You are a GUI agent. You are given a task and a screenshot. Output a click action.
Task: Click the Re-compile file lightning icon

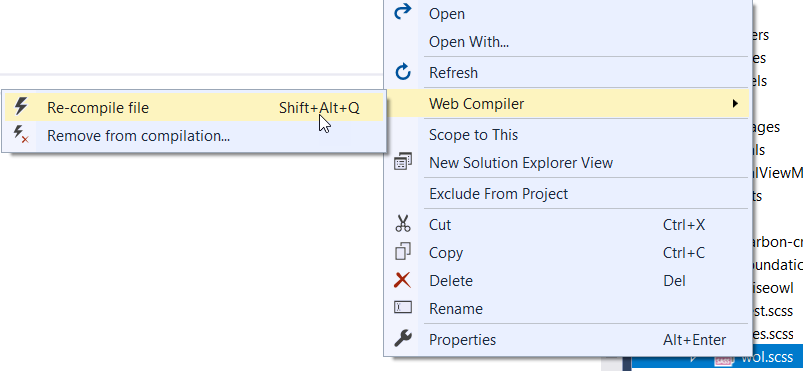pos(20,106)
